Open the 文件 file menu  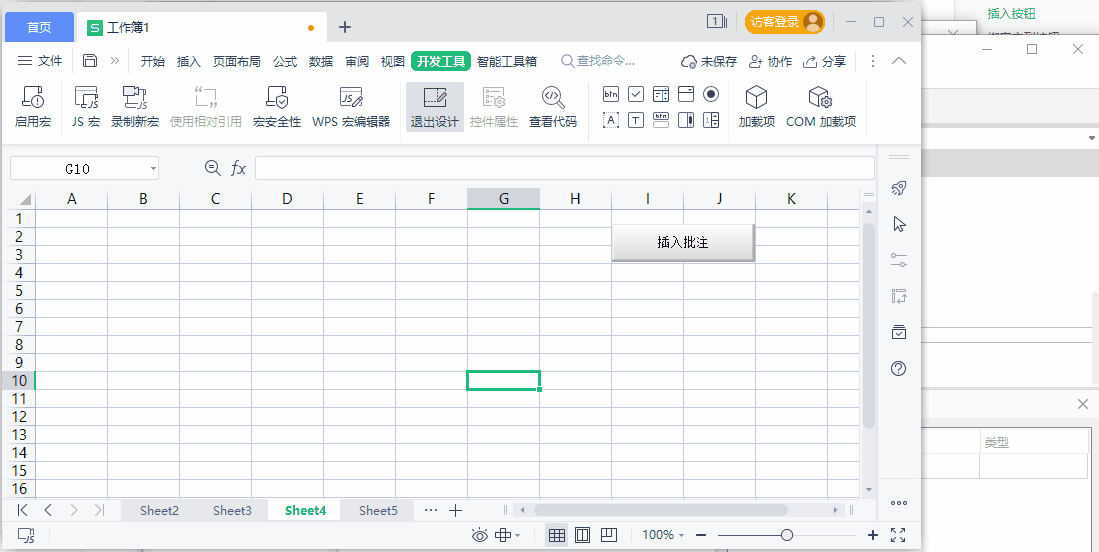[x=40, y=61]
